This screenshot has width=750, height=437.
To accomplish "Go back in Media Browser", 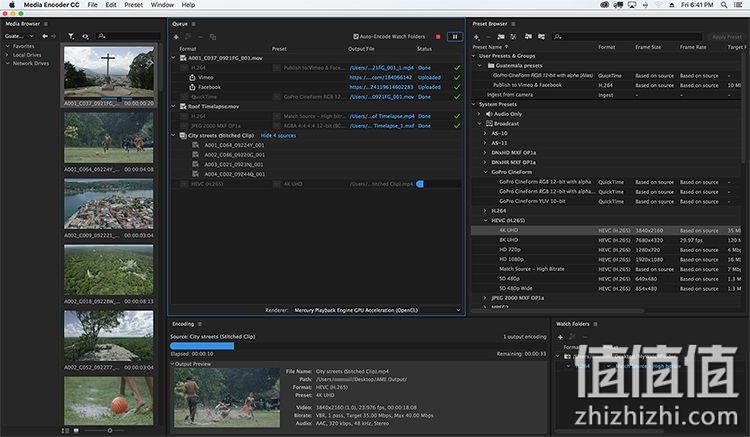I will click(x=44, y=36).
